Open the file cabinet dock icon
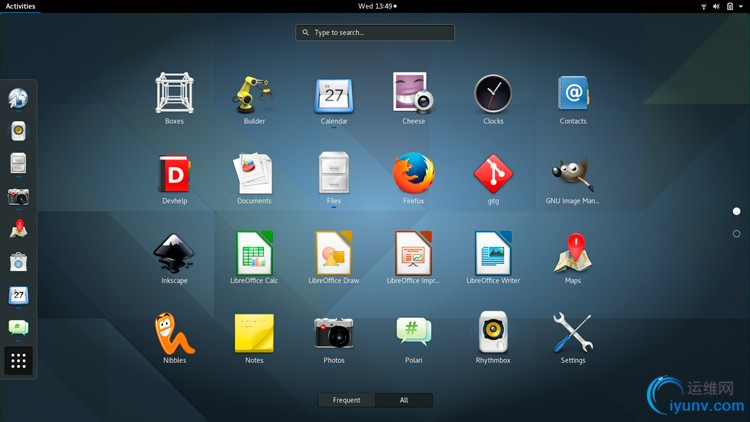This screenshot has height=422, width=750. pyautogui.click(x=18, y=163)
